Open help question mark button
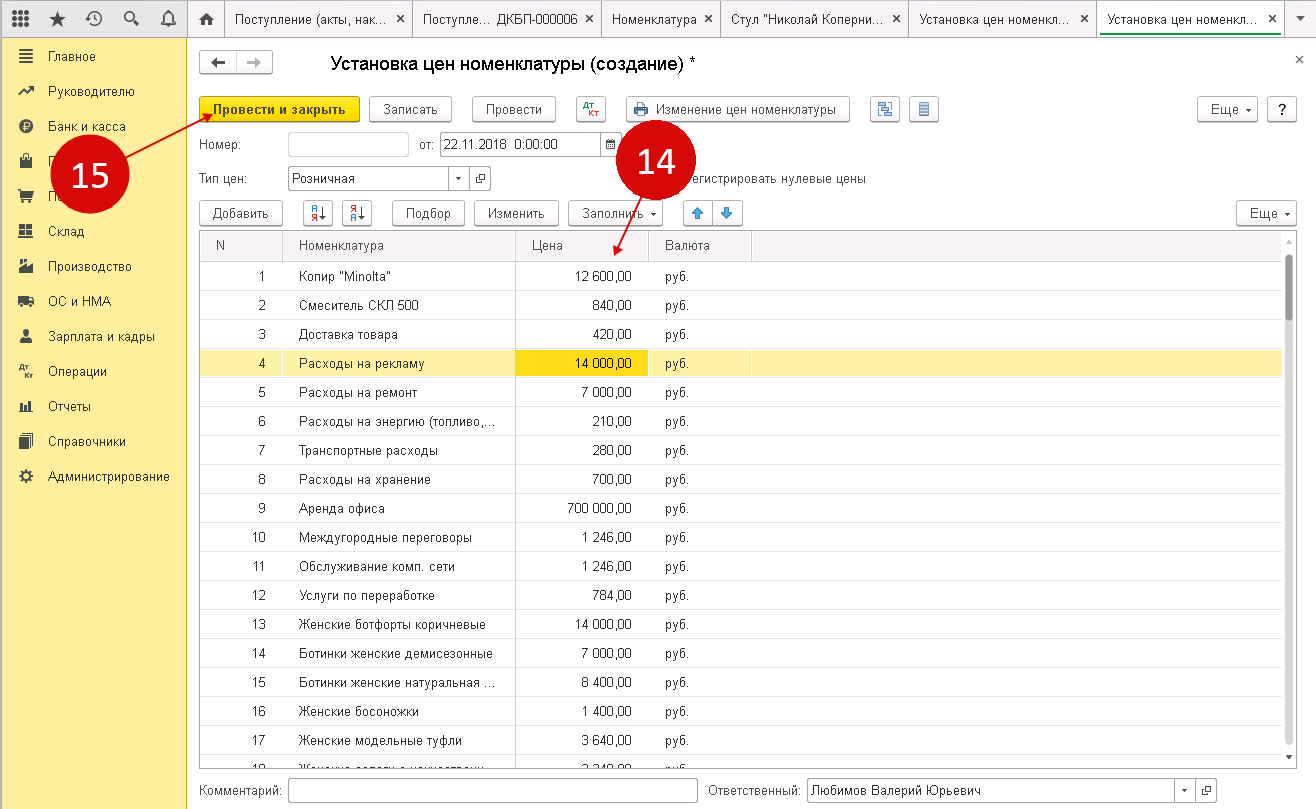1316x809 pixels. coord(1282,109)
